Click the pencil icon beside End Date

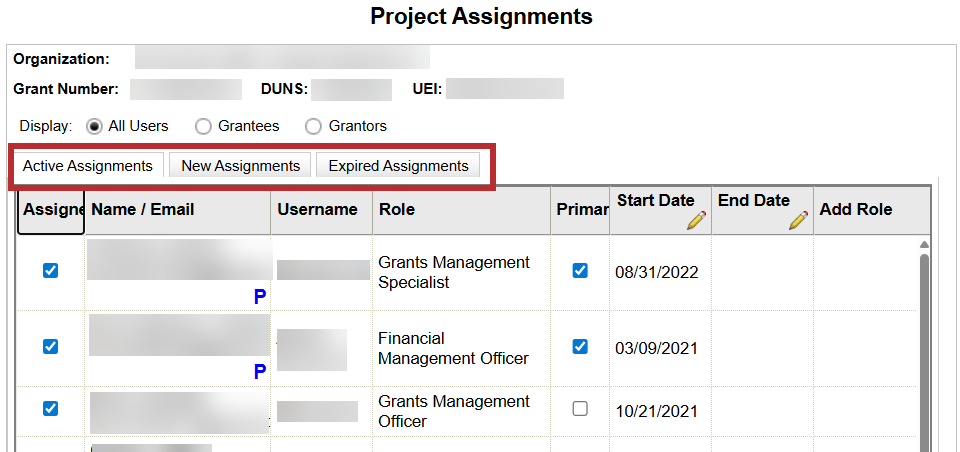point(798,221)
